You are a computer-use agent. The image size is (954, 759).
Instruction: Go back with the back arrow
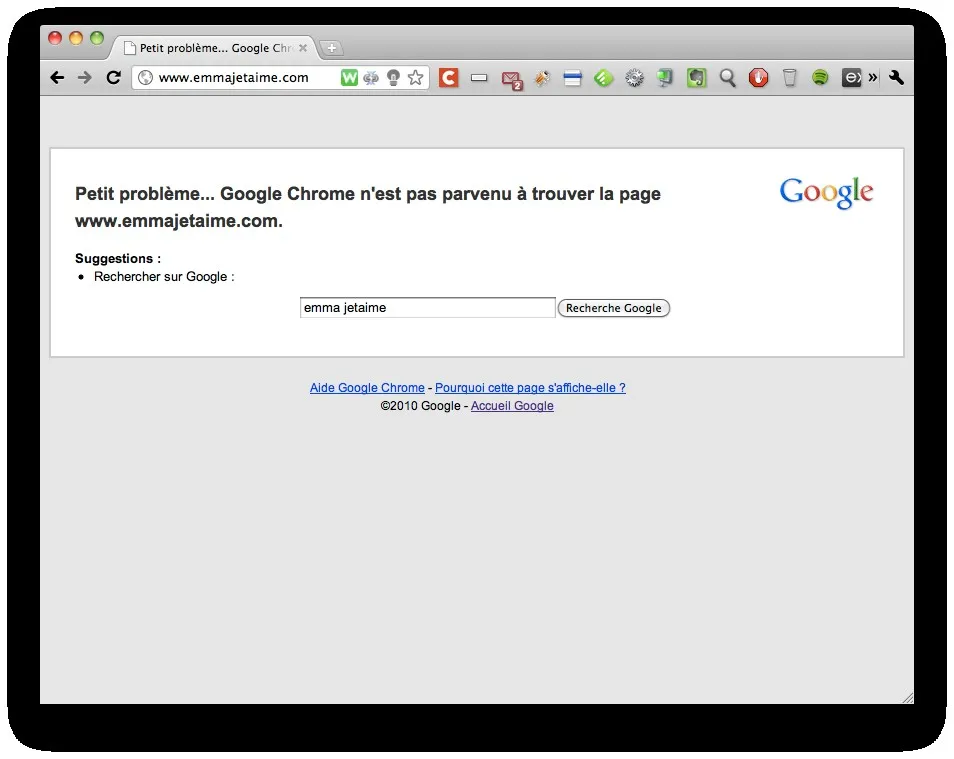tap(57, 77)
